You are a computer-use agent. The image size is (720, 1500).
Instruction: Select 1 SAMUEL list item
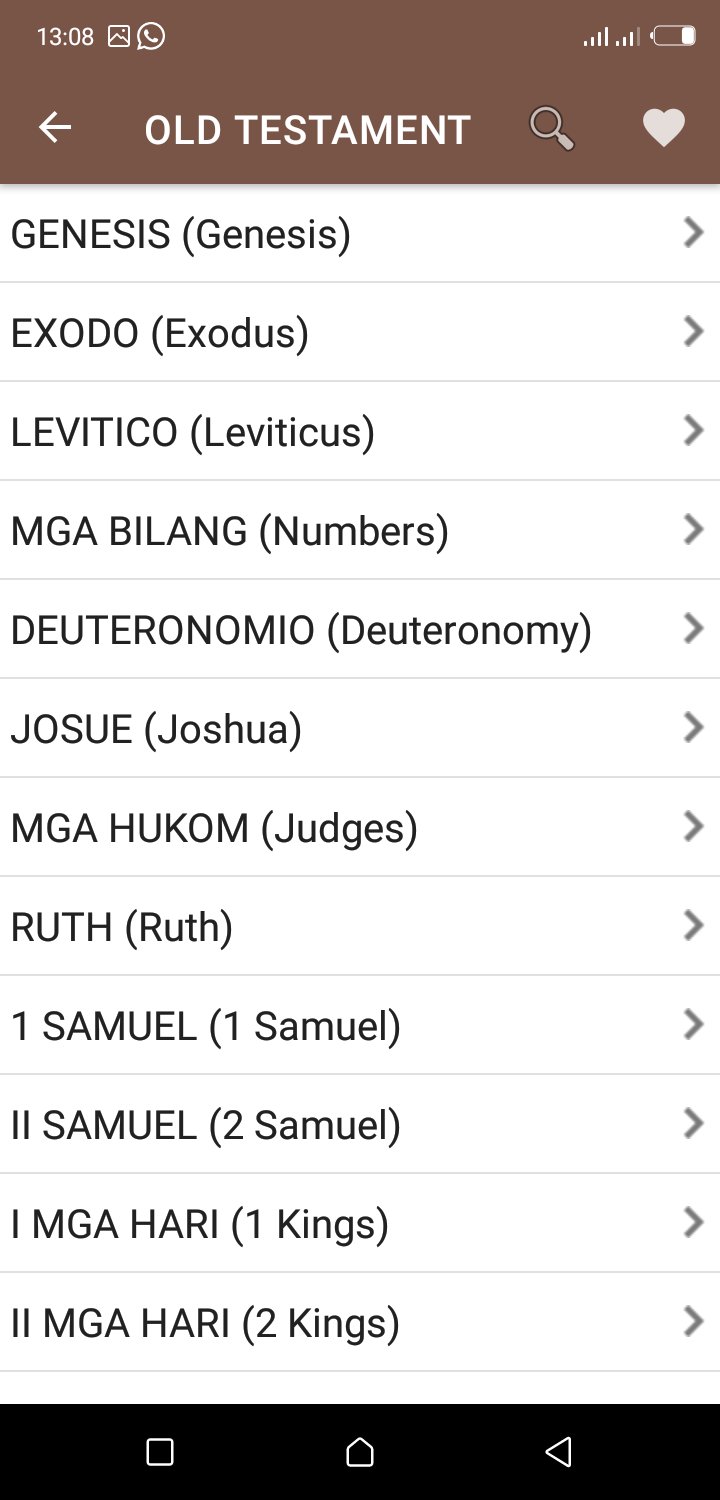(206, 1025)
